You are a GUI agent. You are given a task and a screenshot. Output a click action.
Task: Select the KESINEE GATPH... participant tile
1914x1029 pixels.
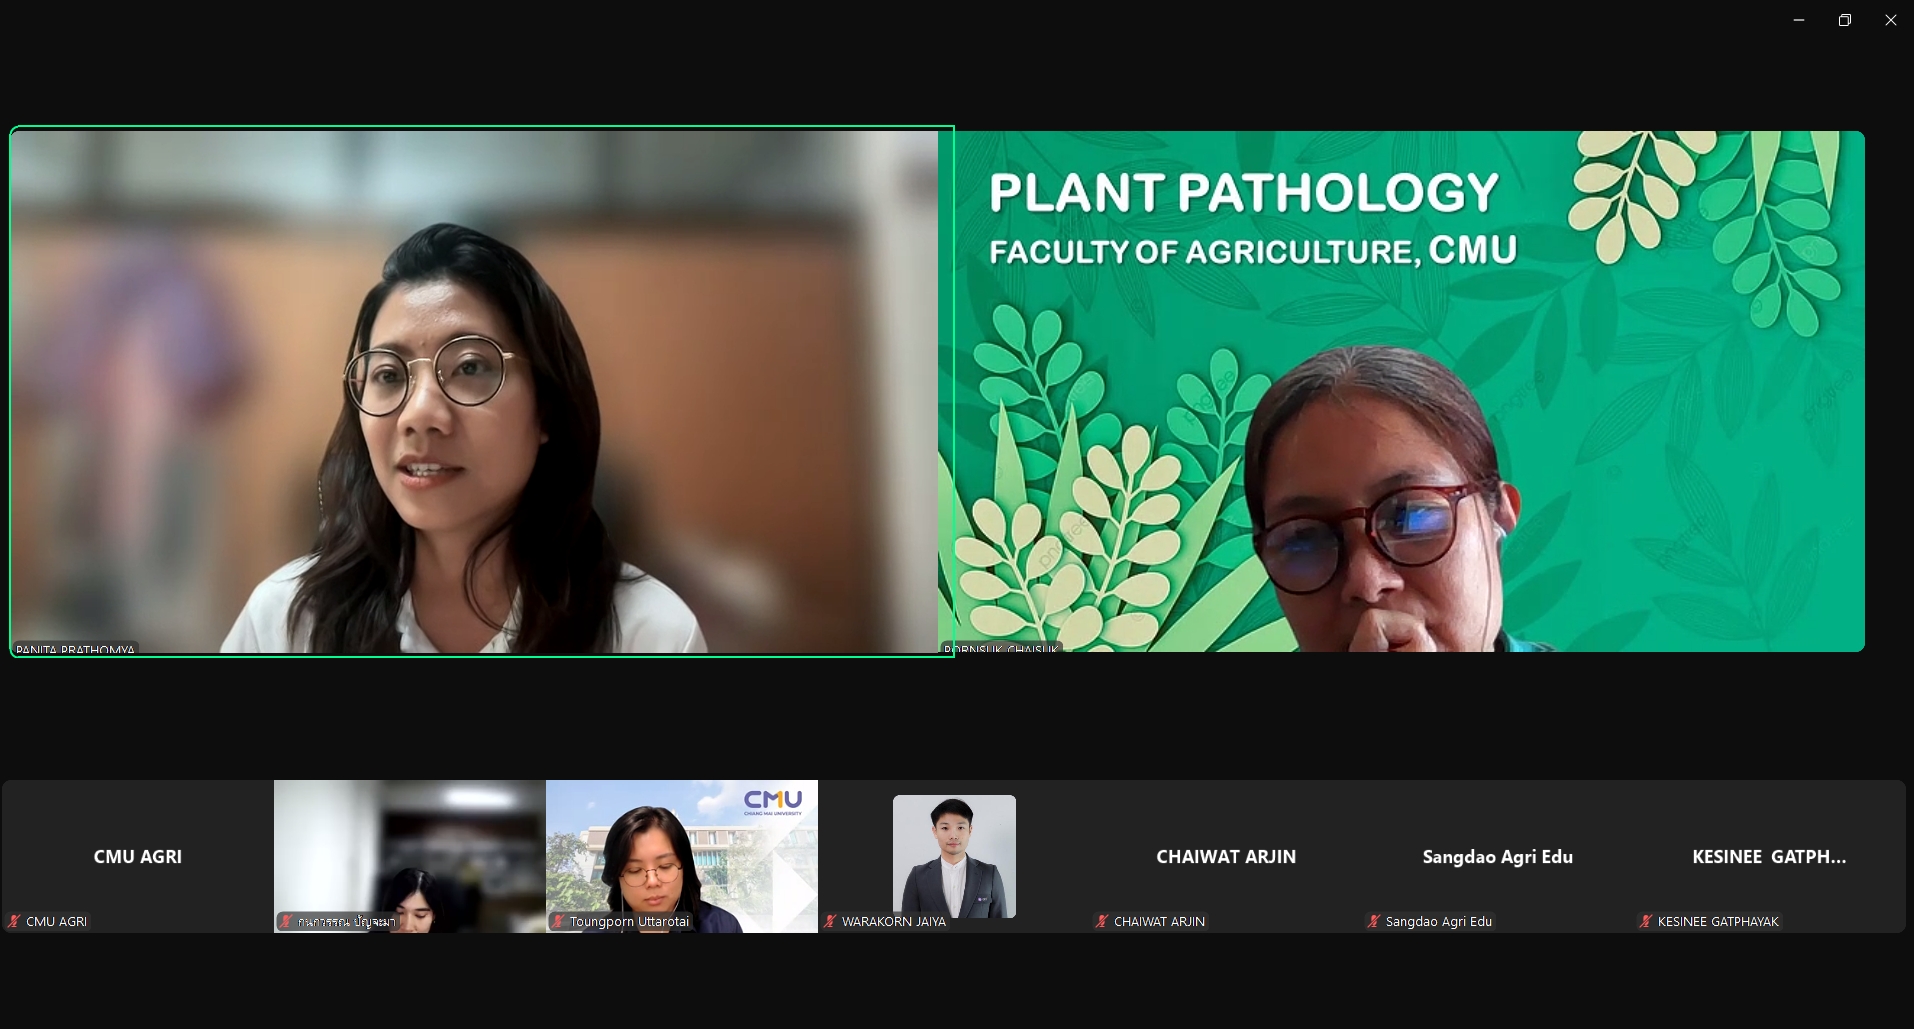[x=1770, y=856]
